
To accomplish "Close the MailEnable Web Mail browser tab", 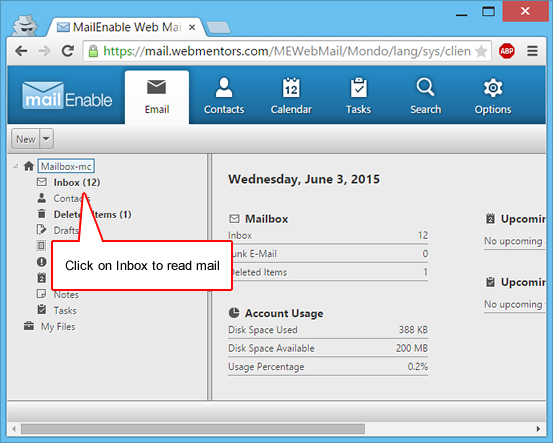I will point(192,27).
